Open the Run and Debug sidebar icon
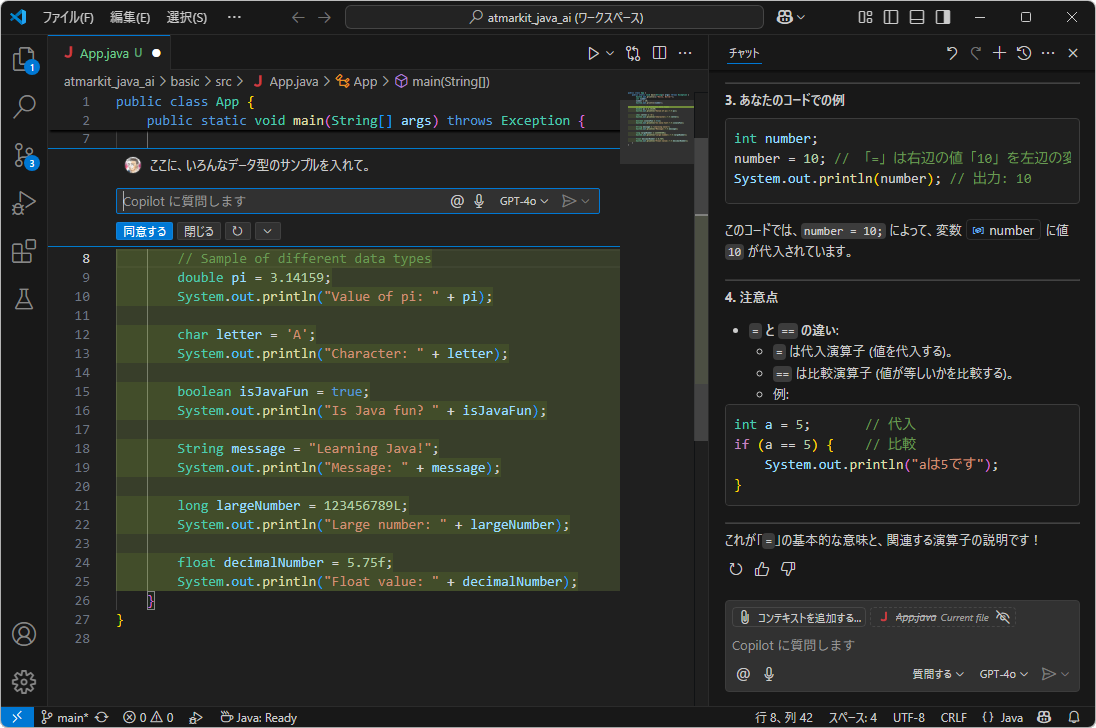Screen dimensions: 1096x728 (23, 204)
